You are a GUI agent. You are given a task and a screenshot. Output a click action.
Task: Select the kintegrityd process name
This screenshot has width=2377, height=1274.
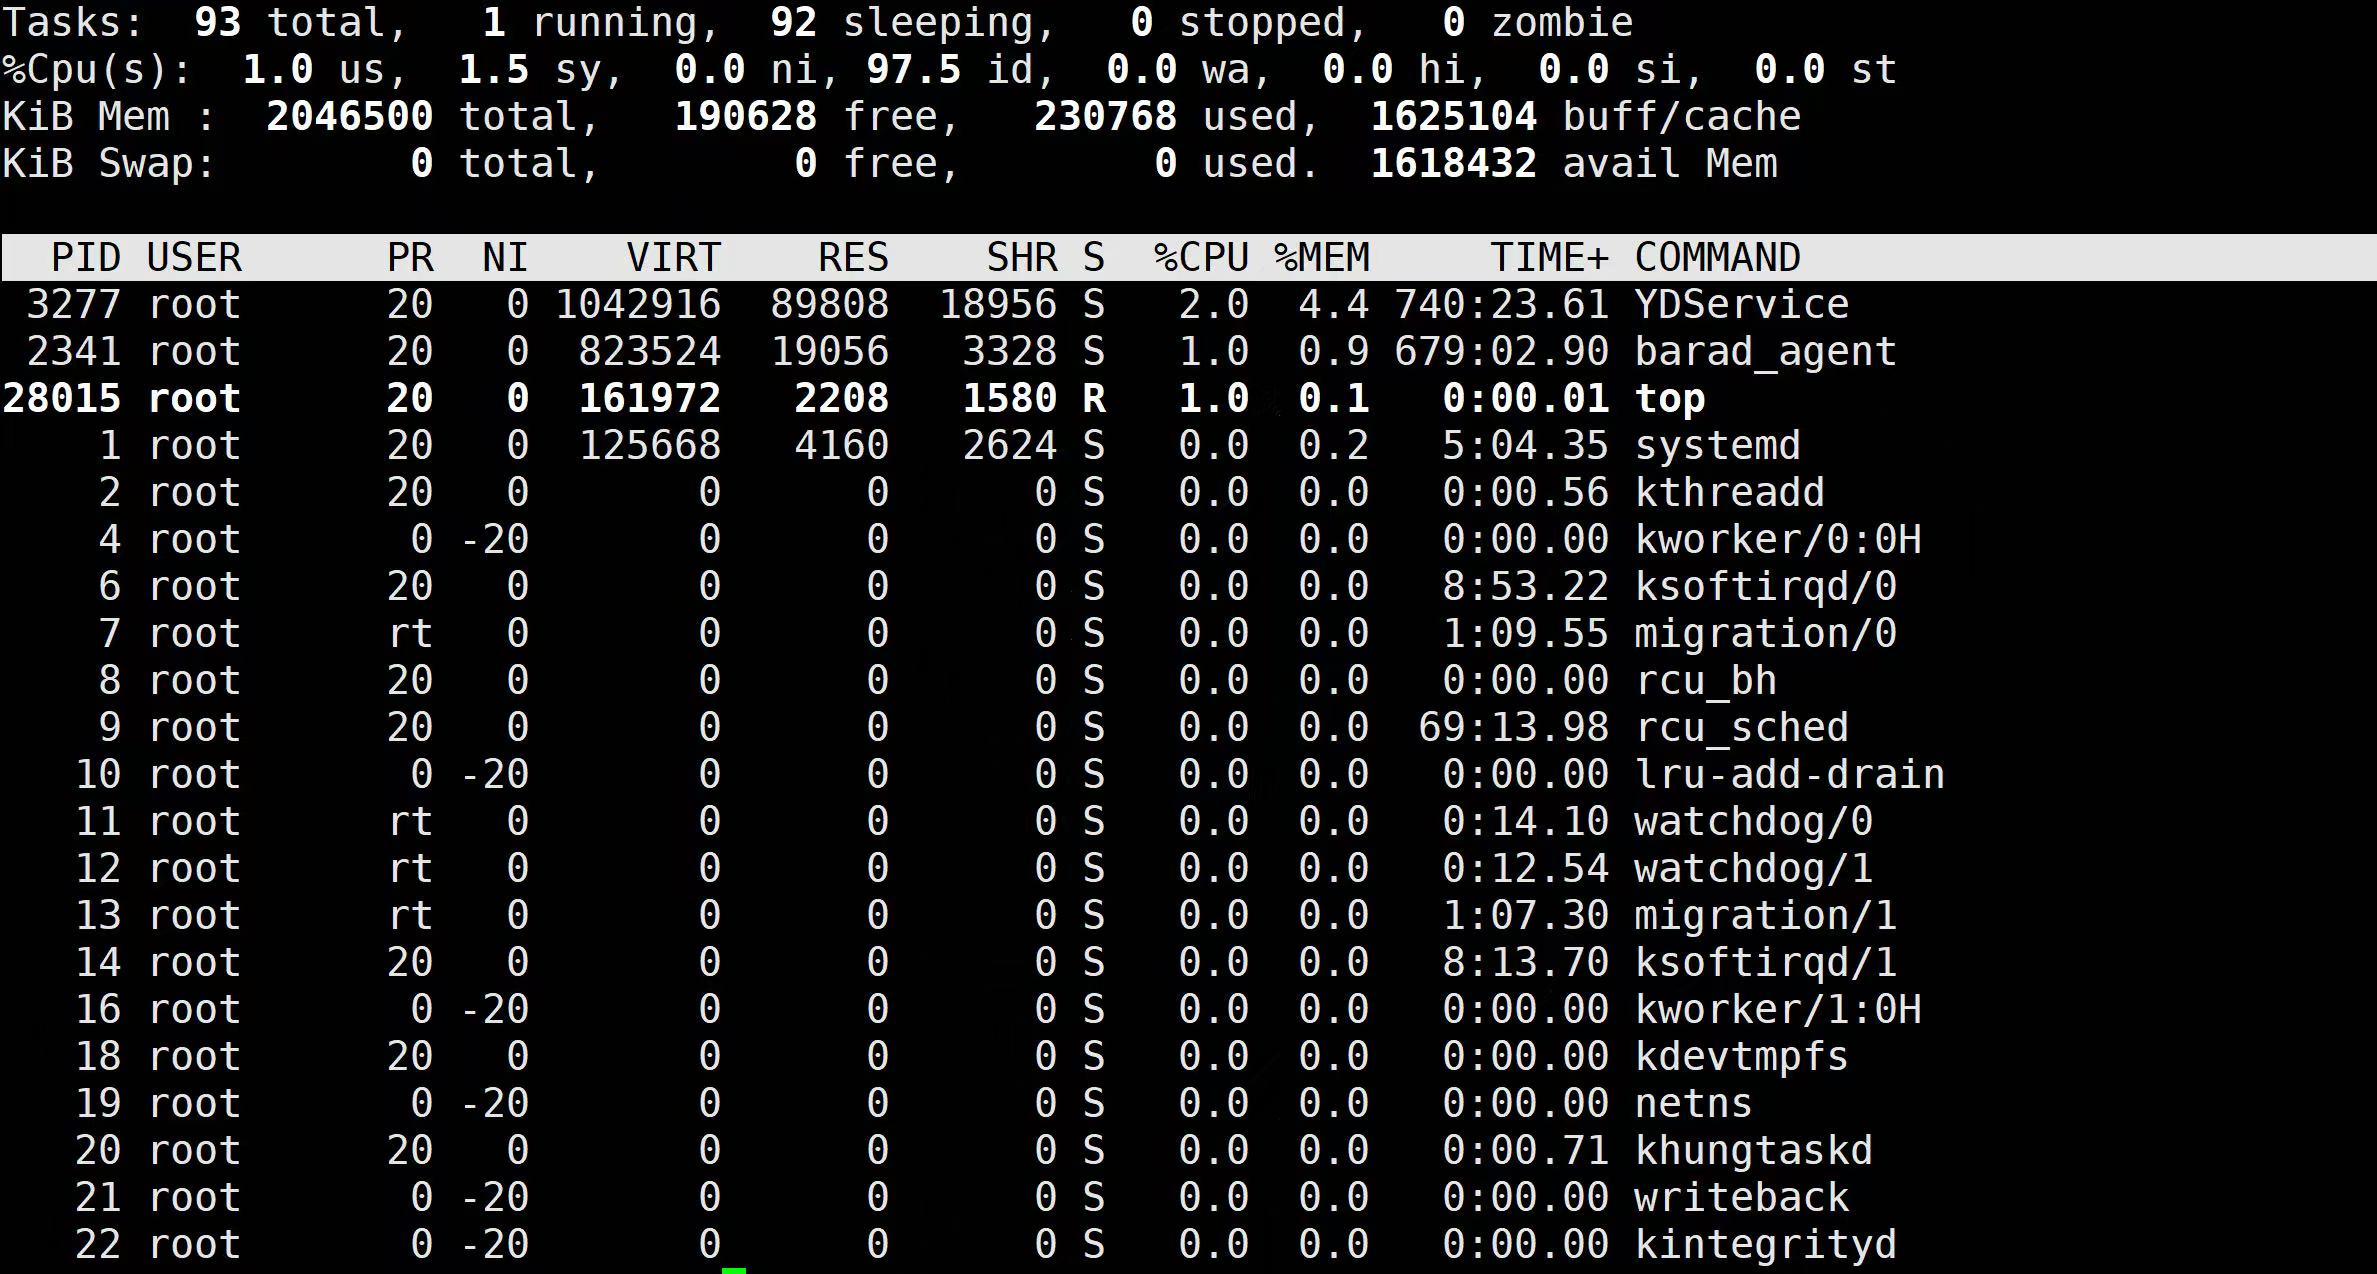1765,1244
